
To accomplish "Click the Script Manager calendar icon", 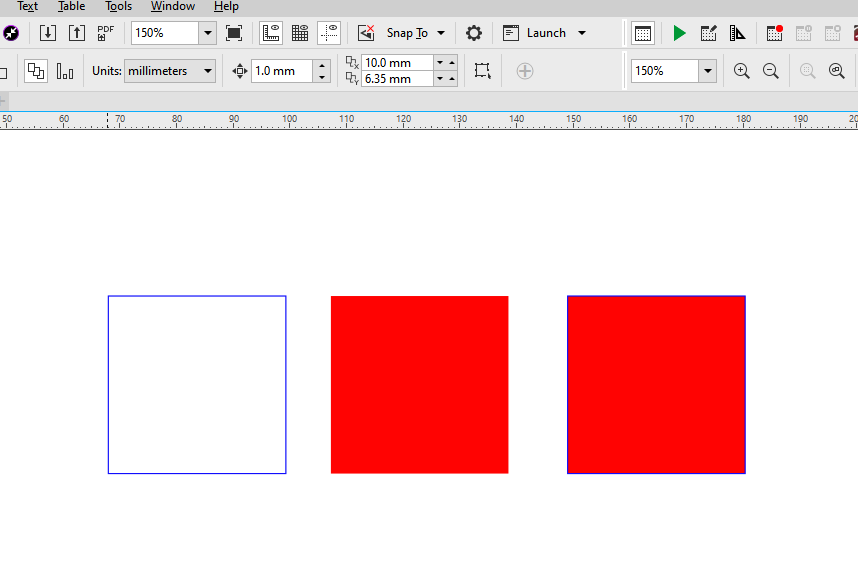I will pos(643,33).
